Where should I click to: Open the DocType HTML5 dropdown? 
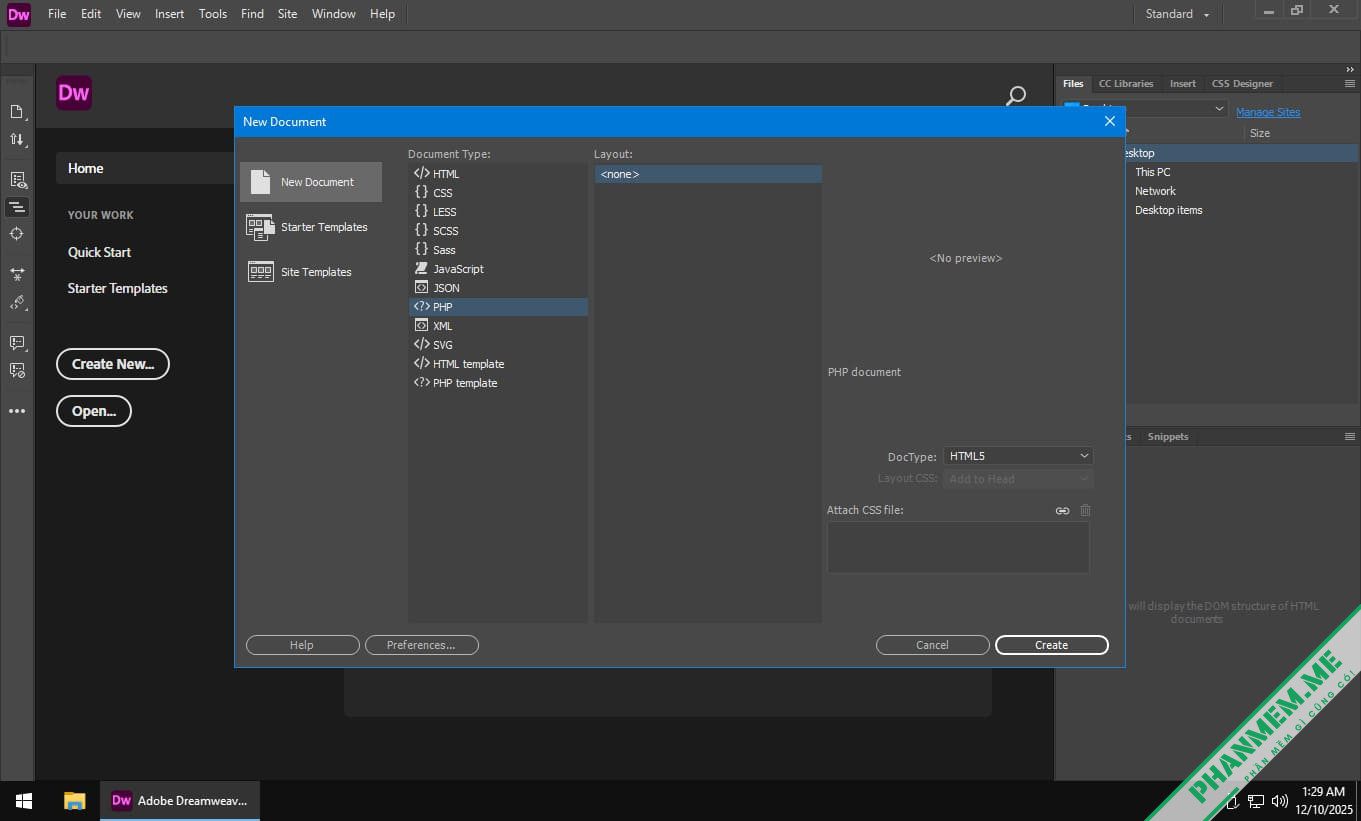(x=1018, y=456)
